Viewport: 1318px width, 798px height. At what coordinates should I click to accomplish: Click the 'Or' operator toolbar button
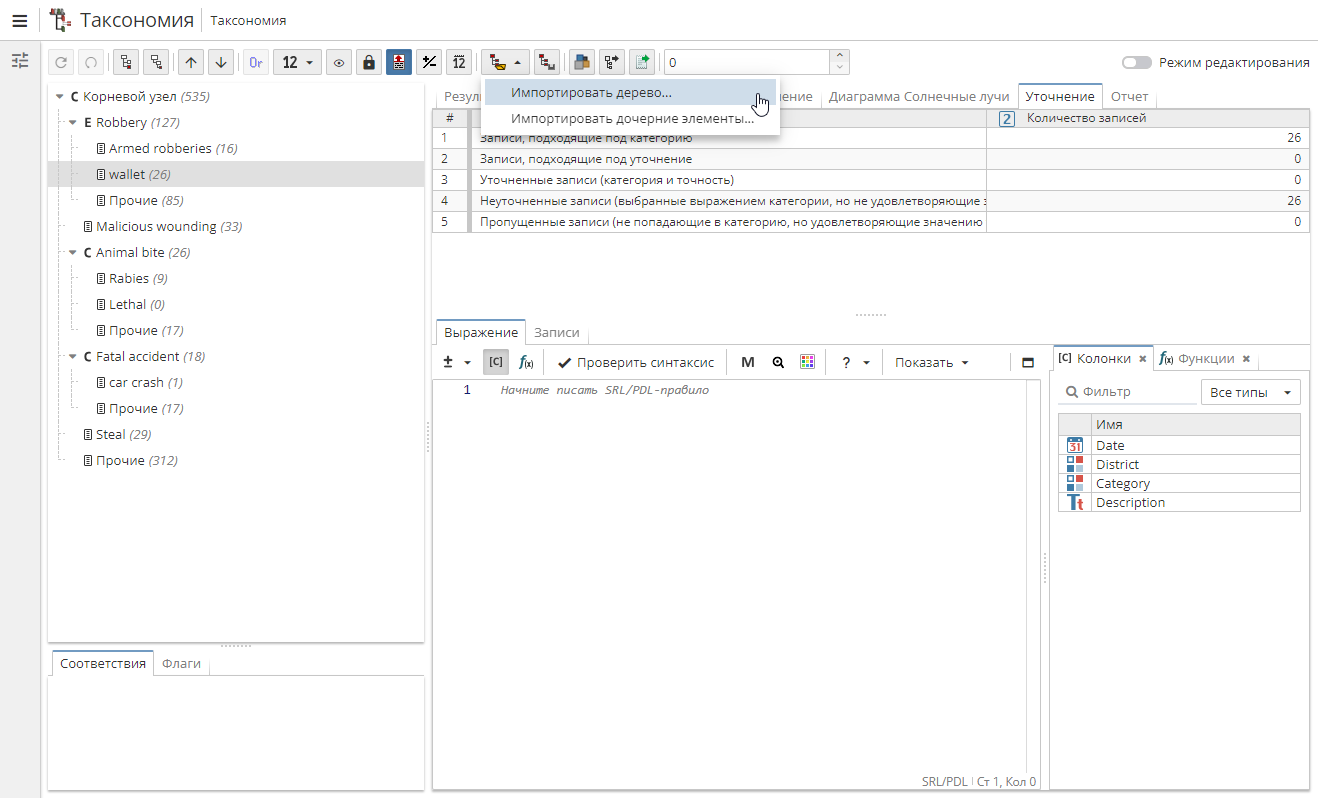click(x=256, y=62)
